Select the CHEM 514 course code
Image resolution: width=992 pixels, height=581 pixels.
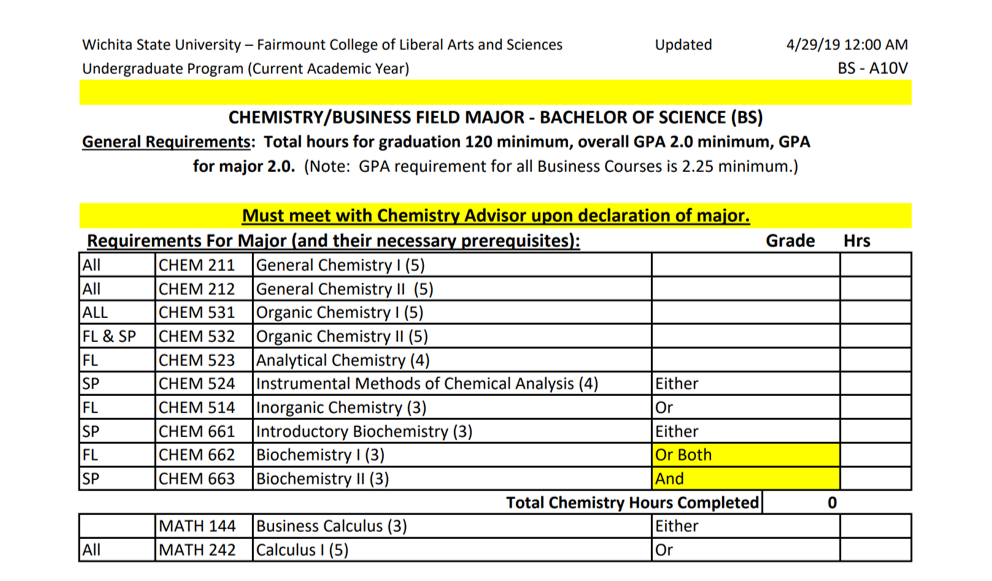tap(197, 408)
